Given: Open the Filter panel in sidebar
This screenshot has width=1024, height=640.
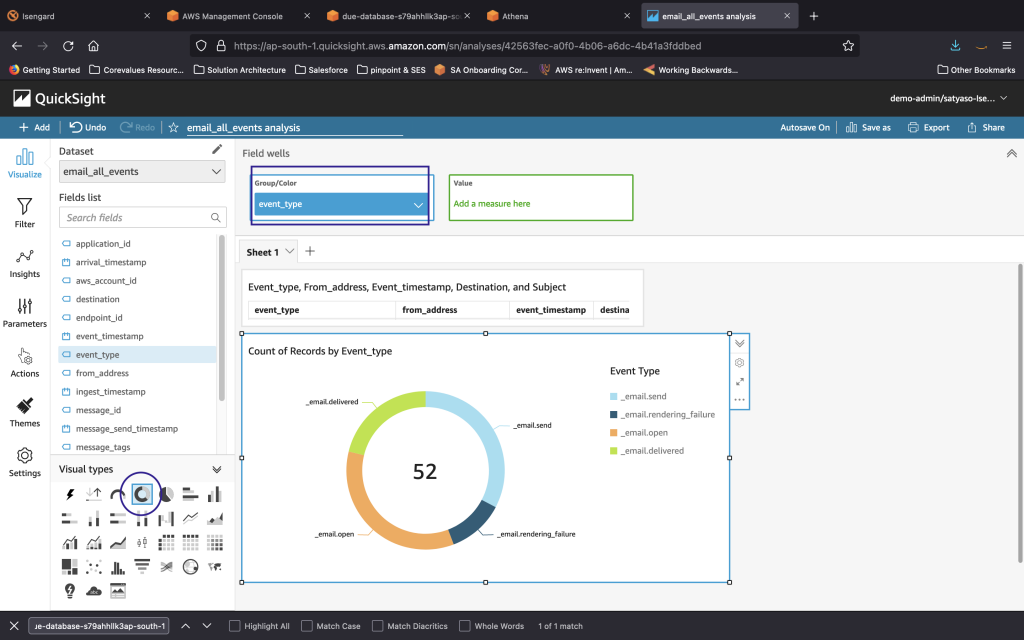Looking at the screenshot, I should pyautogui.click(x=25, y=212).
